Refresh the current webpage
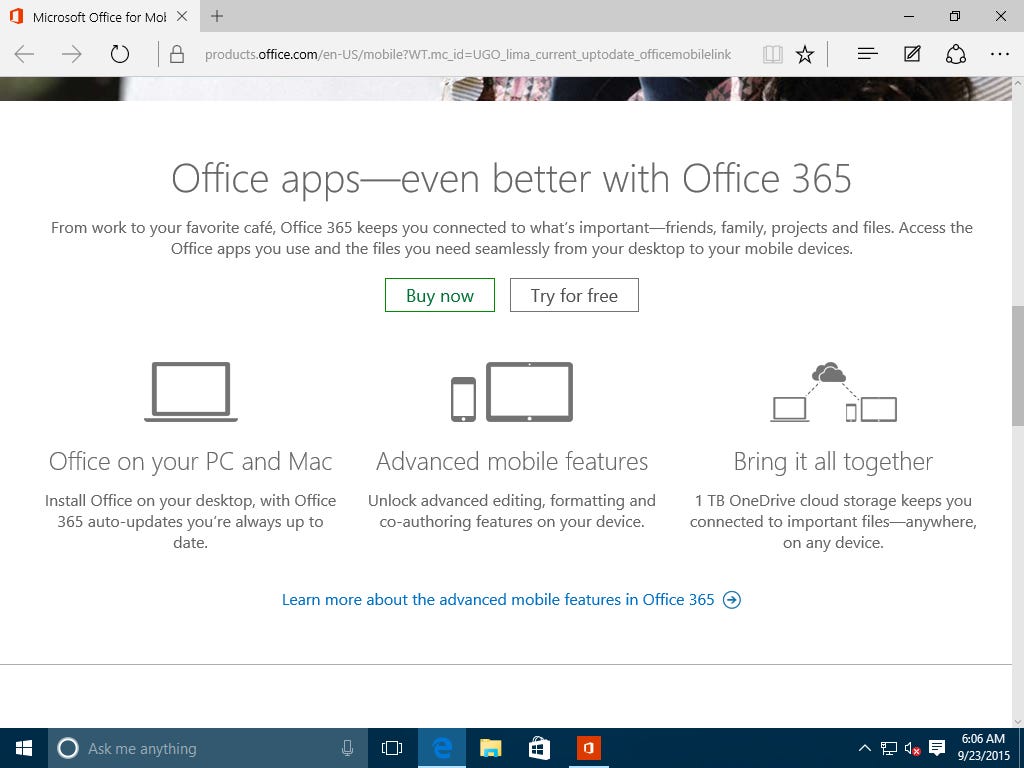Image resolution: width=1024 pixels, height=768 pixels. (120, 55)
